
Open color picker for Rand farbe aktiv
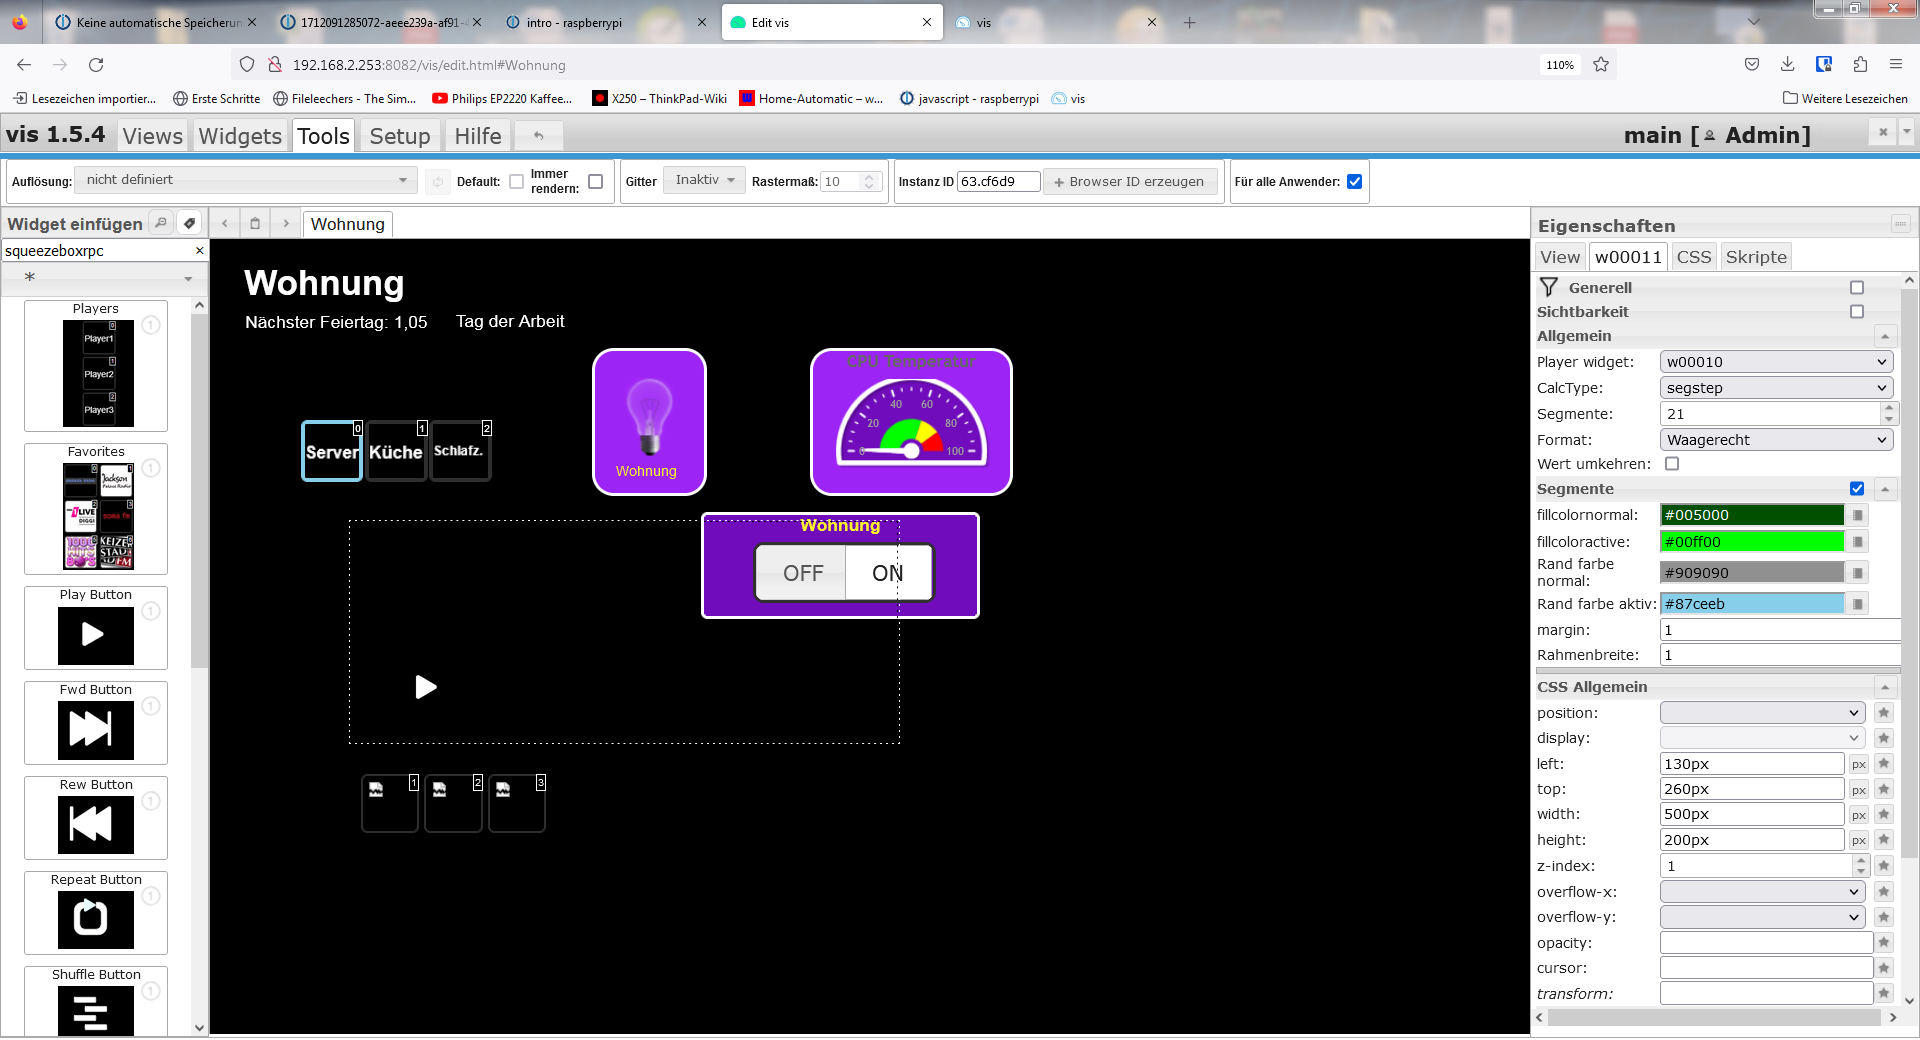(x=1858, y=604)
